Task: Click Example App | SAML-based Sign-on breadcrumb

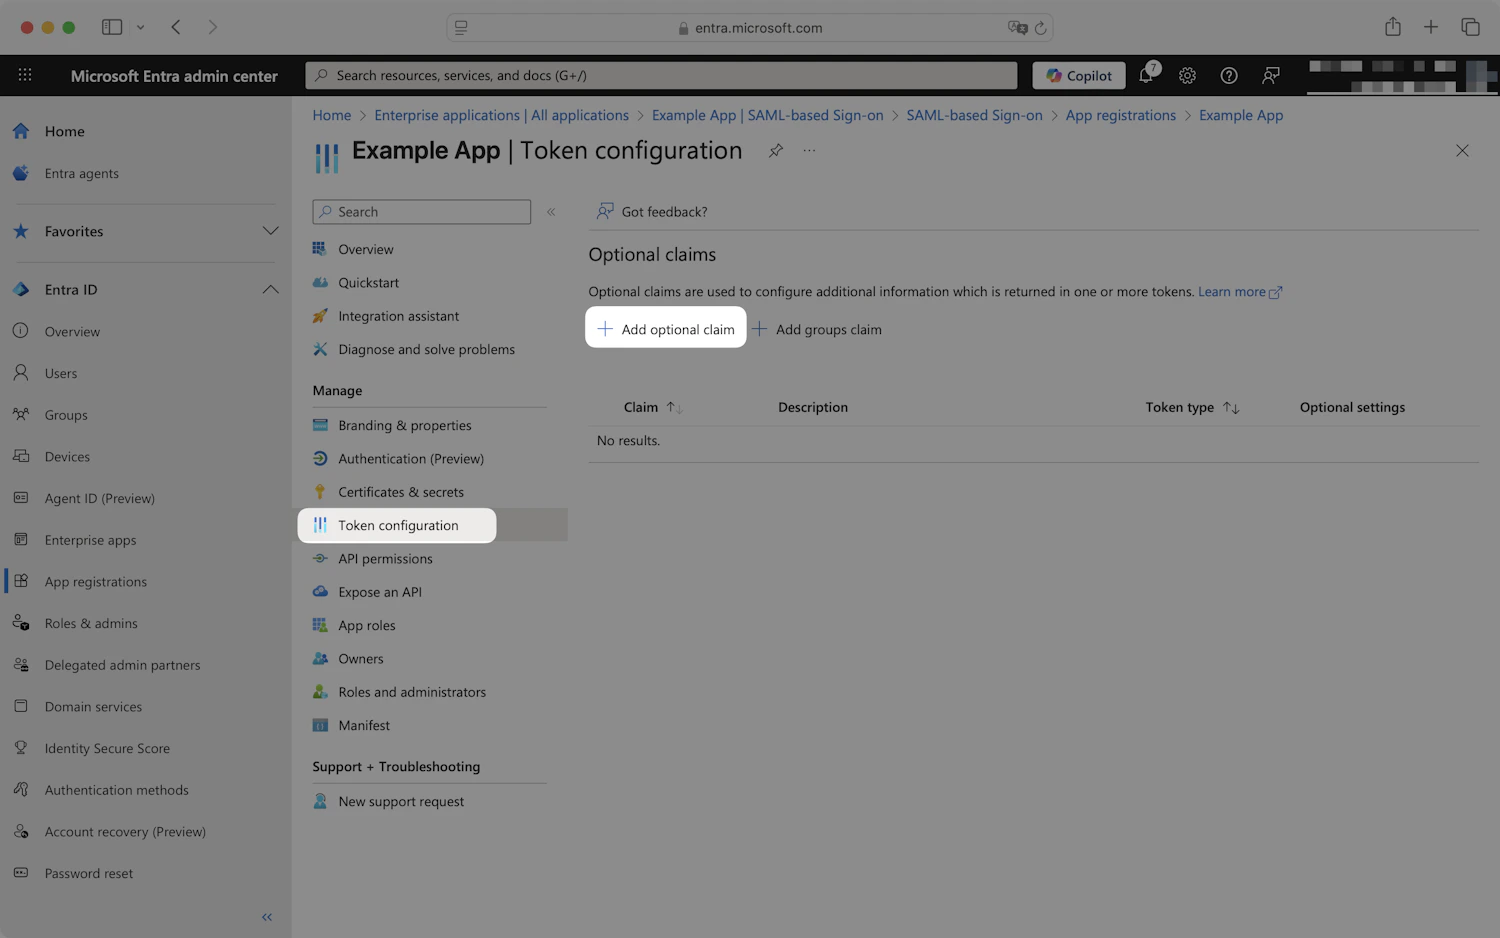Action: pyautogui.click(x=767, y=115)
